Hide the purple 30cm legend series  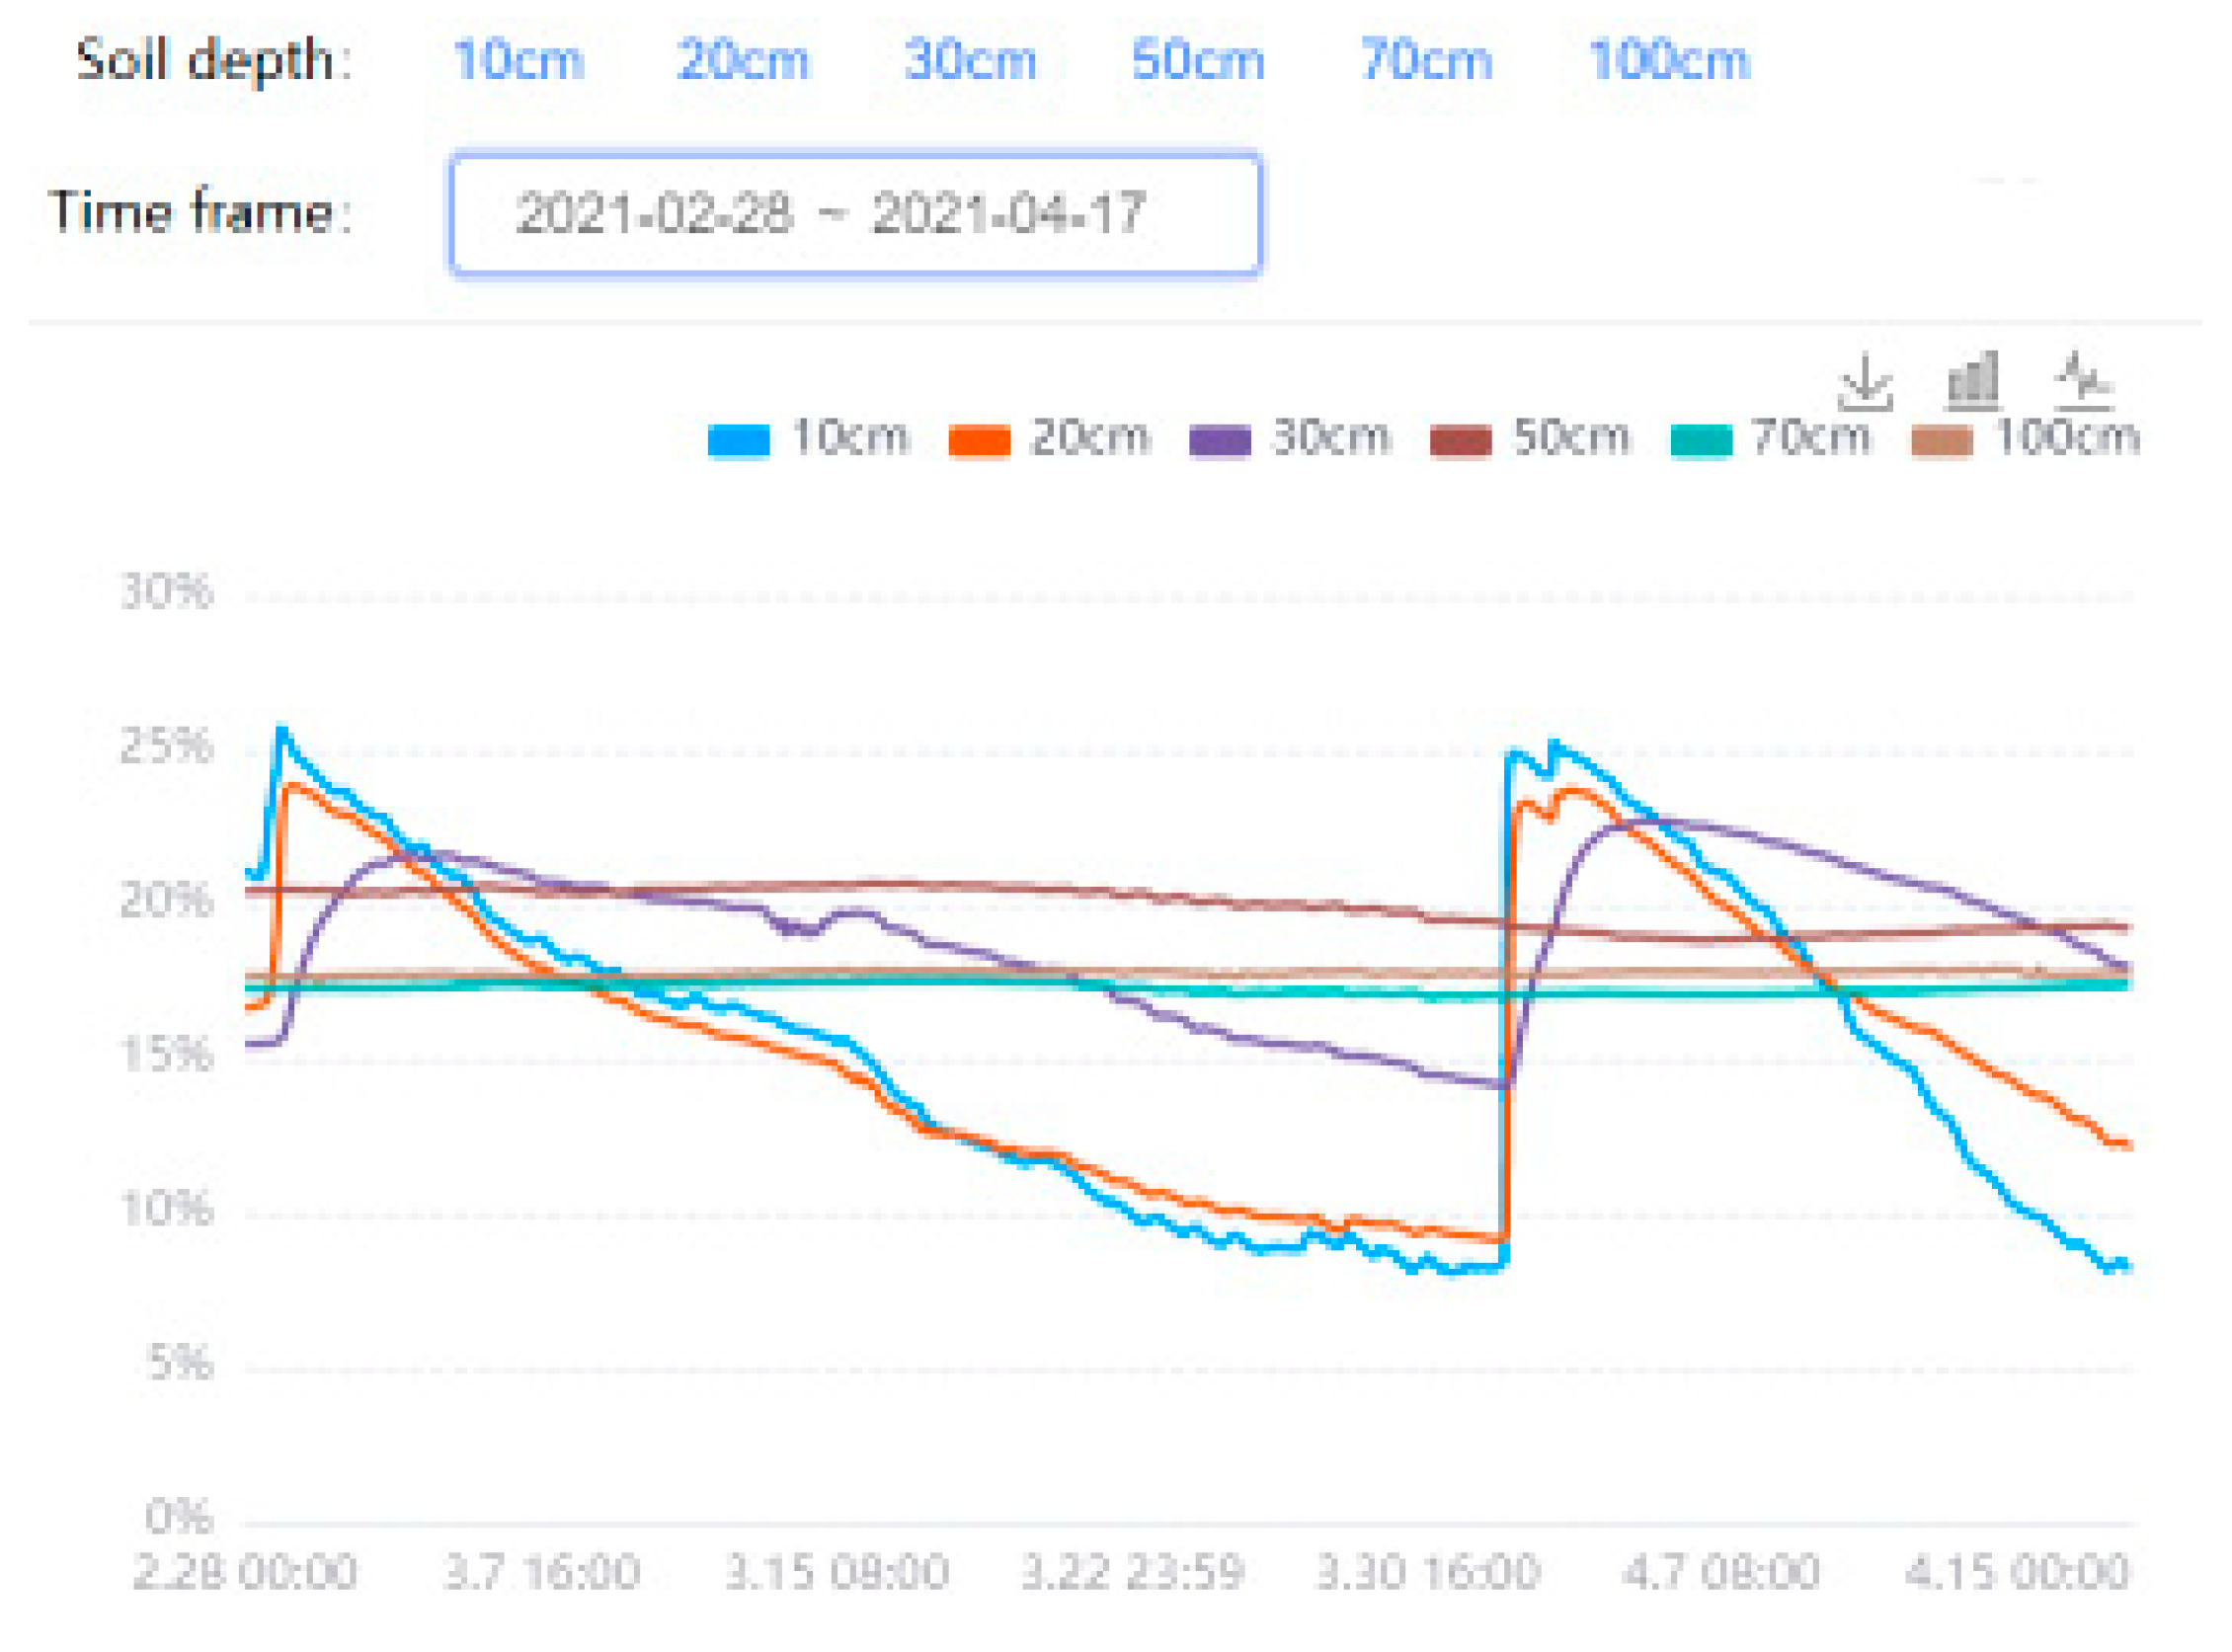pyautogui.click(x=1220, y=440)
